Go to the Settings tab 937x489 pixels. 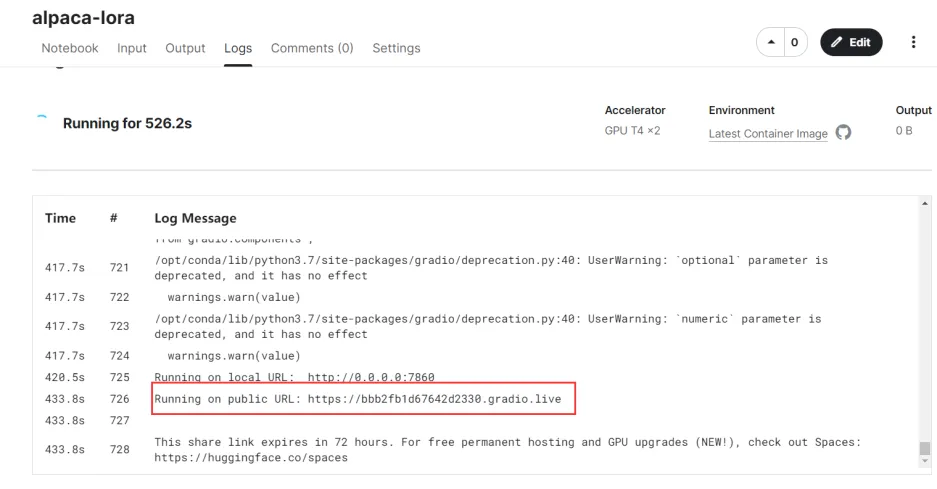(396, 48)
